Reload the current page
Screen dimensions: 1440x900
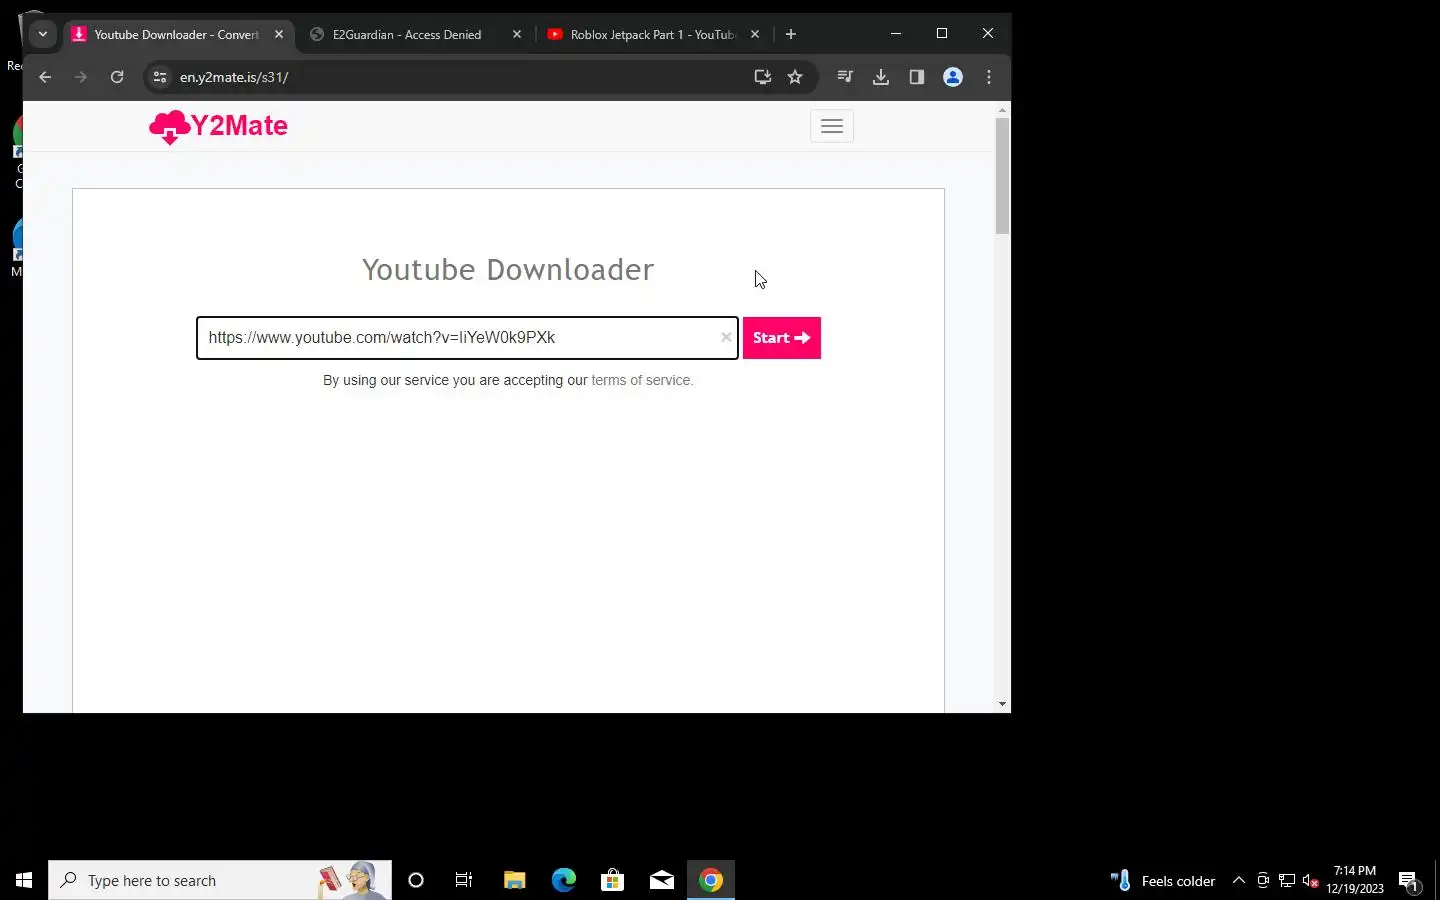pyautogui.click(x=117, y=77)
